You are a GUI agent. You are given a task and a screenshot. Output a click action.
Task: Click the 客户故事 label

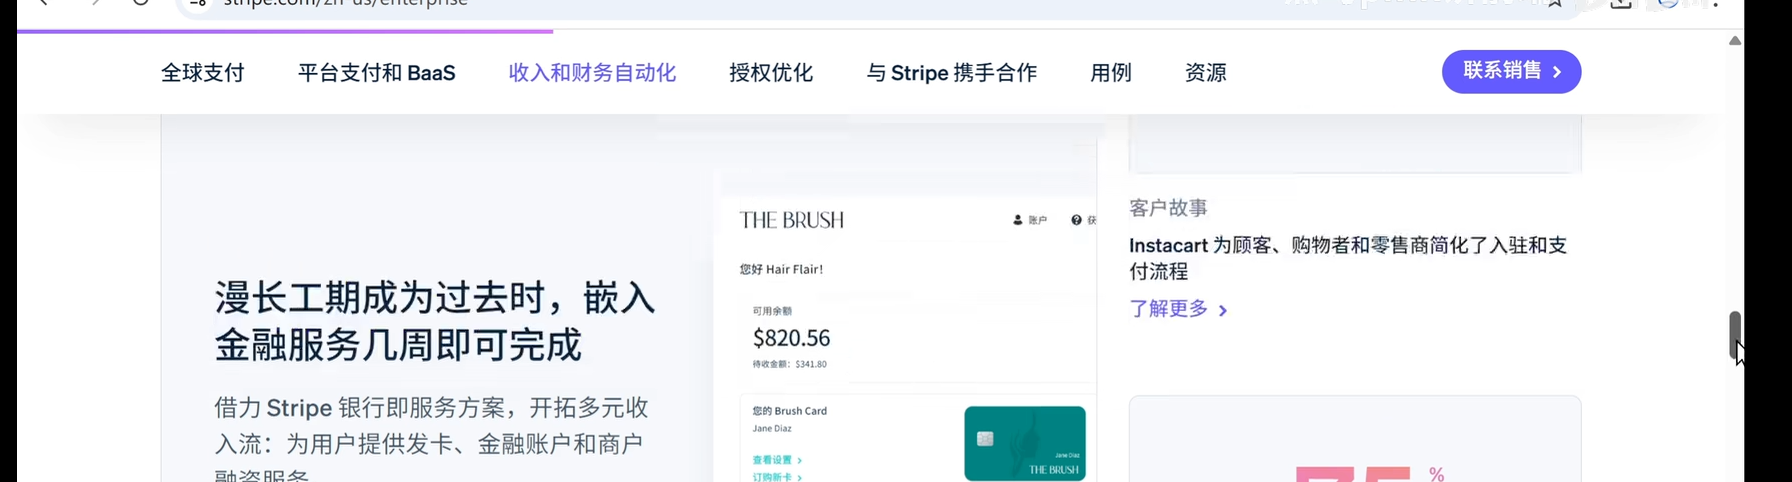click(1168, 208)
